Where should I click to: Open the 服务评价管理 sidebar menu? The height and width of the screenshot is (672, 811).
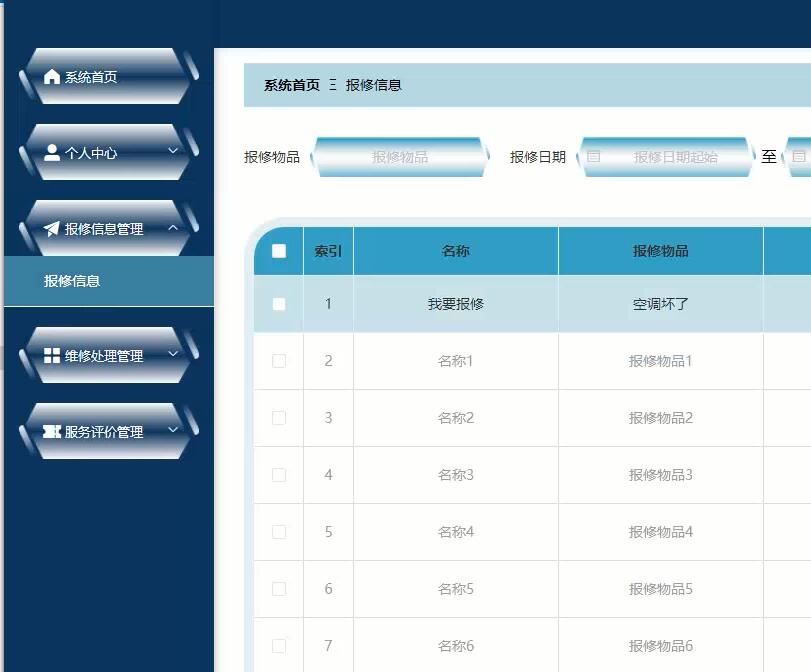tap(109, 431)
